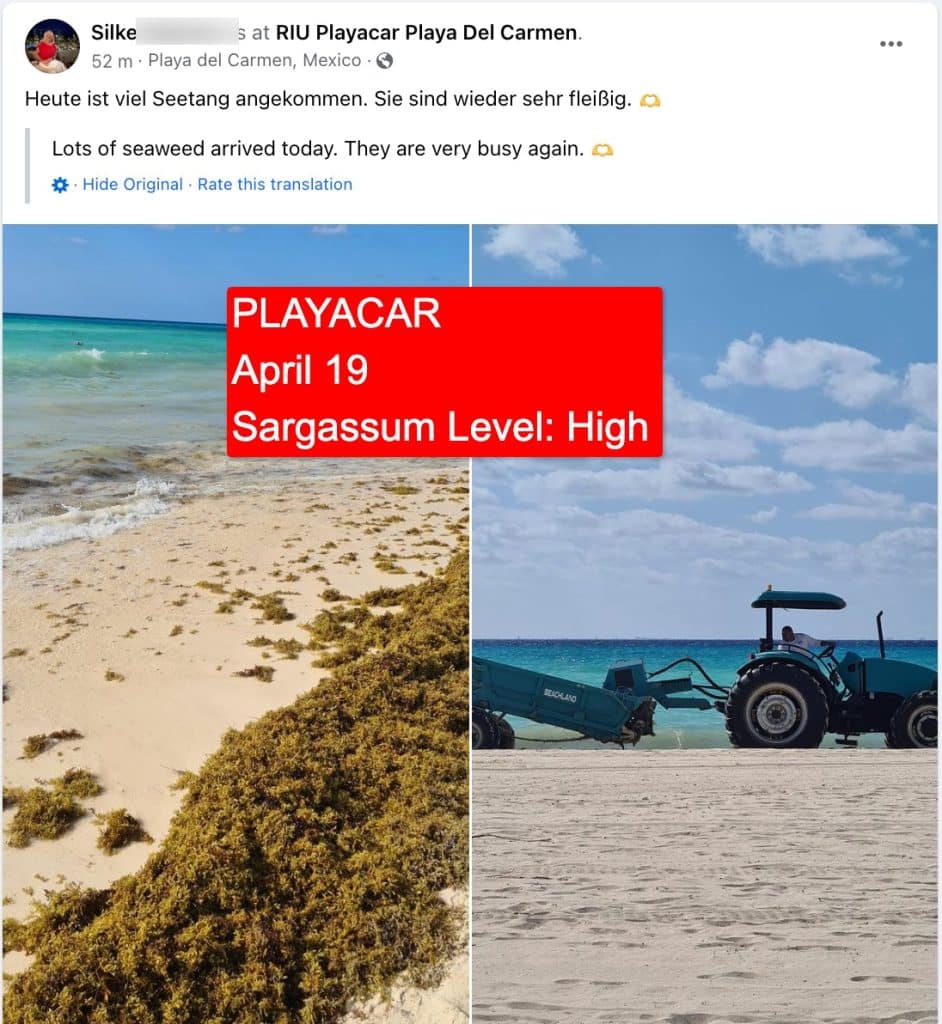Click the red Sargassum Level banner
The image size is (942, 1024).
(444, 372)
